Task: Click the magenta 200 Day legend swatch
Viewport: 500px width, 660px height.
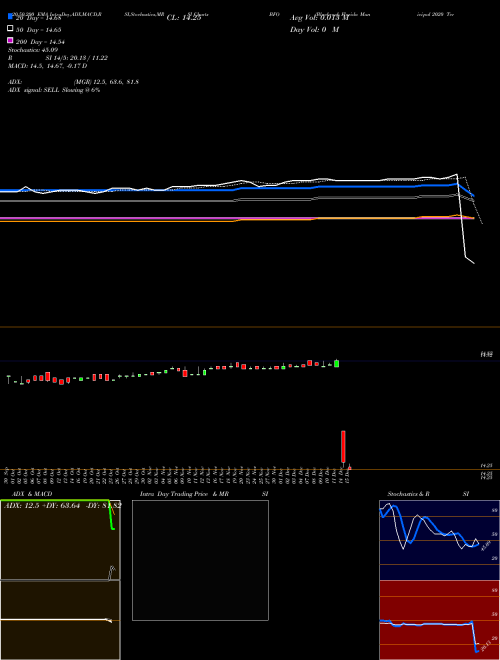Action: tap(10, 40)
